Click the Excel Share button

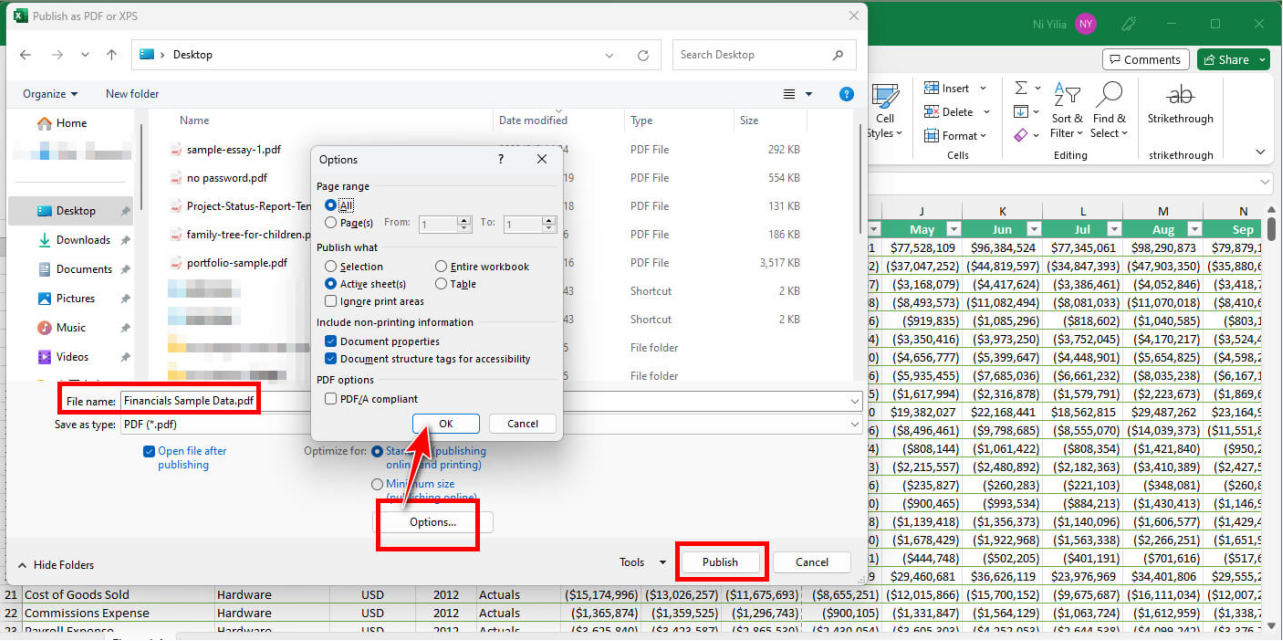pos(1233,60)
